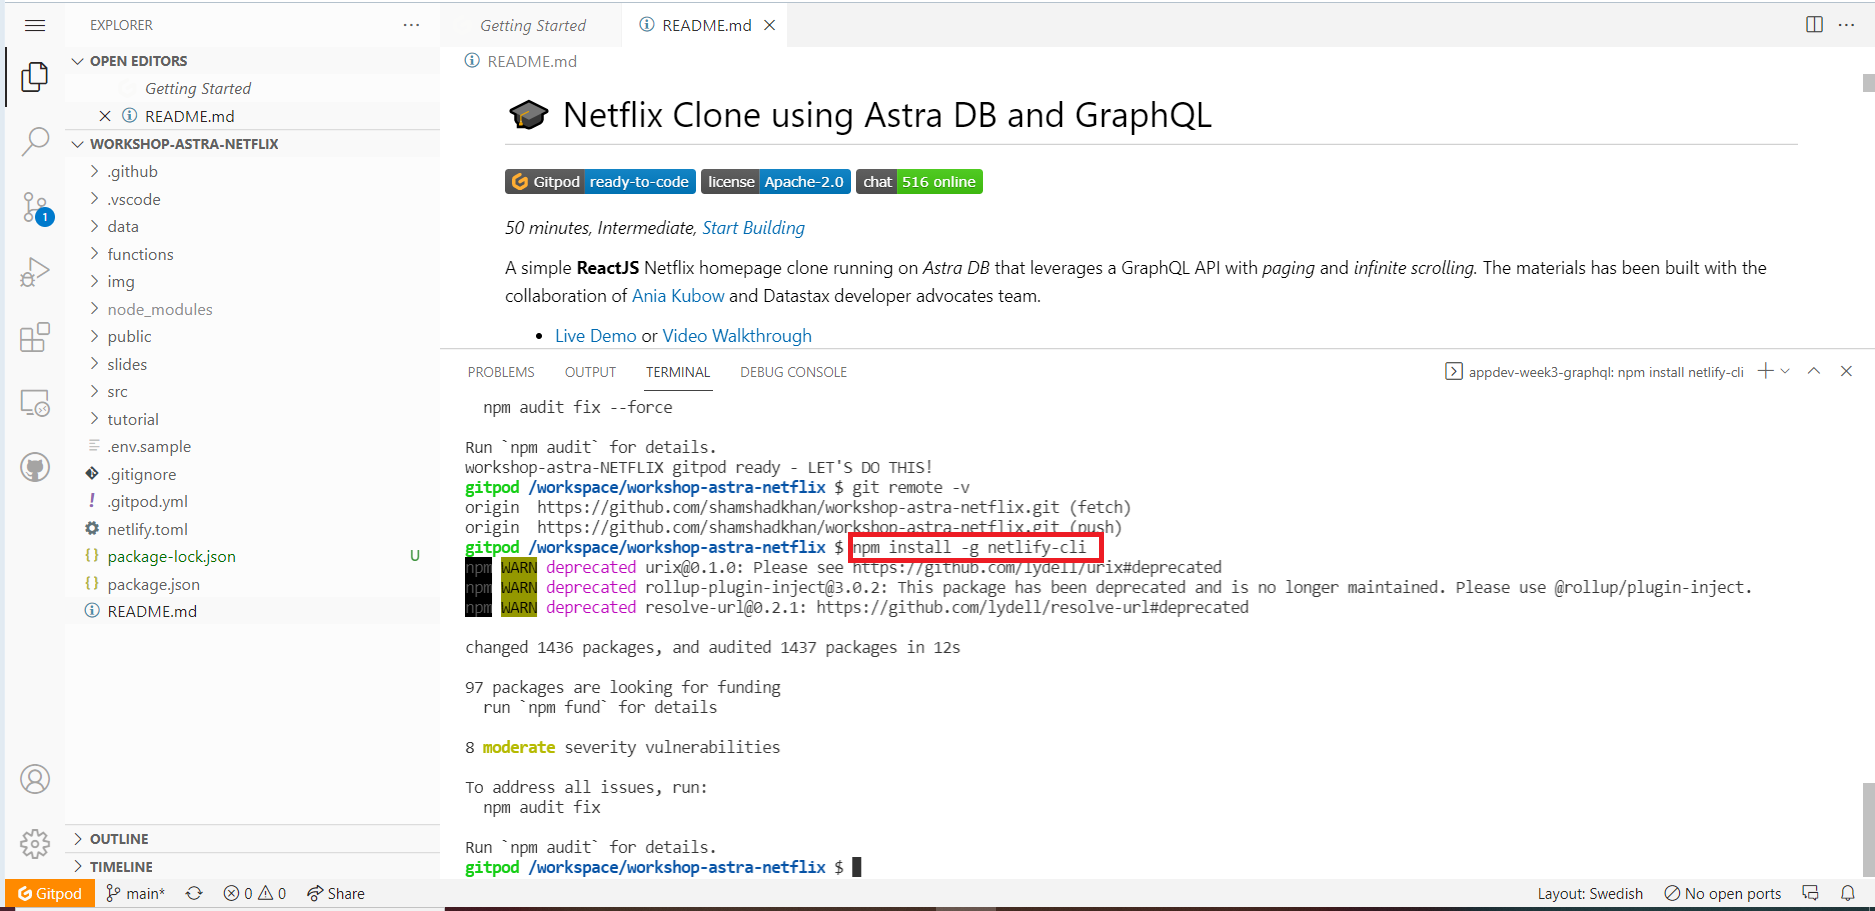Image resolution: width=1875 pixels, height=911 pixels.
Task: Maximize the terminal panel height
Action: [x=1814, y=371]
